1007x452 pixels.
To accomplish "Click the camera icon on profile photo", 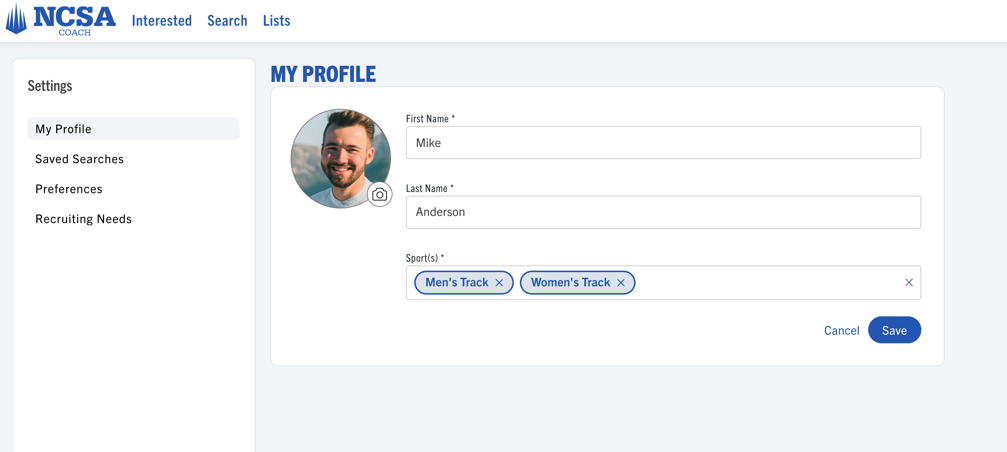I will pyautogui.click(x=380, y=195).
